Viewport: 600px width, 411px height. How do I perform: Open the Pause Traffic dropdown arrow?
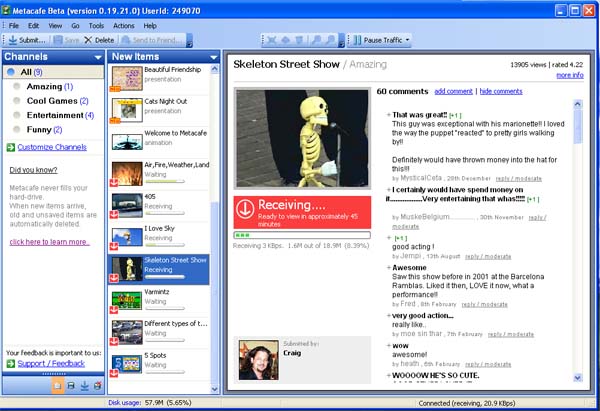click(407, 40)
